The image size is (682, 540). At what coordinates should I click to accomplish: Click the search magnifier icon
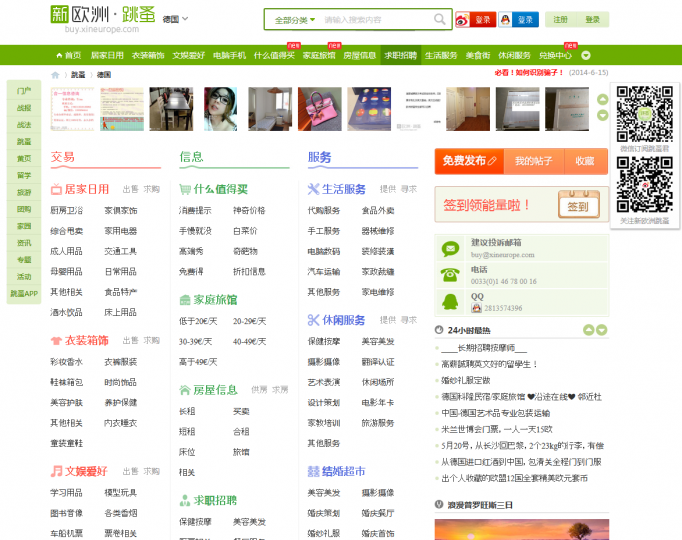tap(440, 19)
